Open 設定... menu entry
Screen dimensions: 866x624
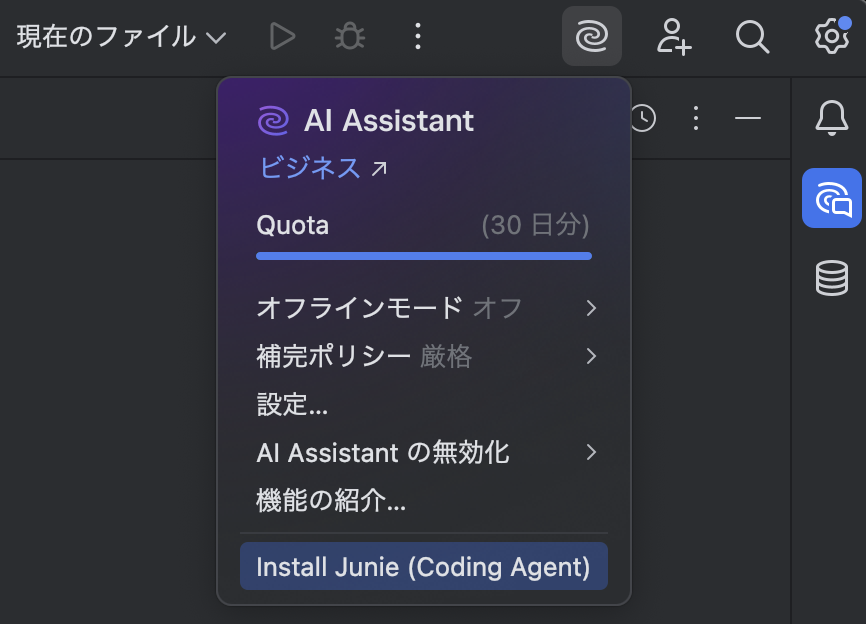click(293, 404)
